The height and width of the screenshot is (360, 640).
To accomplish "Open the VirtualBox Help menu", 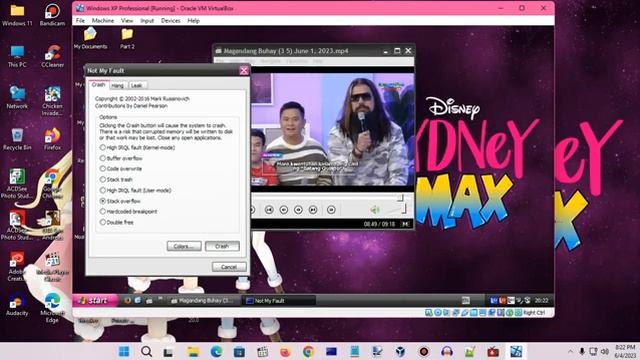I will pyautogui.click(x=193, y=20).
